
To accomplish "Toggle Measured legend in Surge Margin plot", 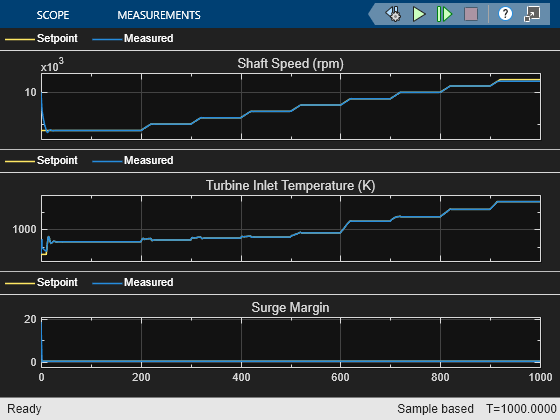I will pyautogui.click(x=133, y=282).
